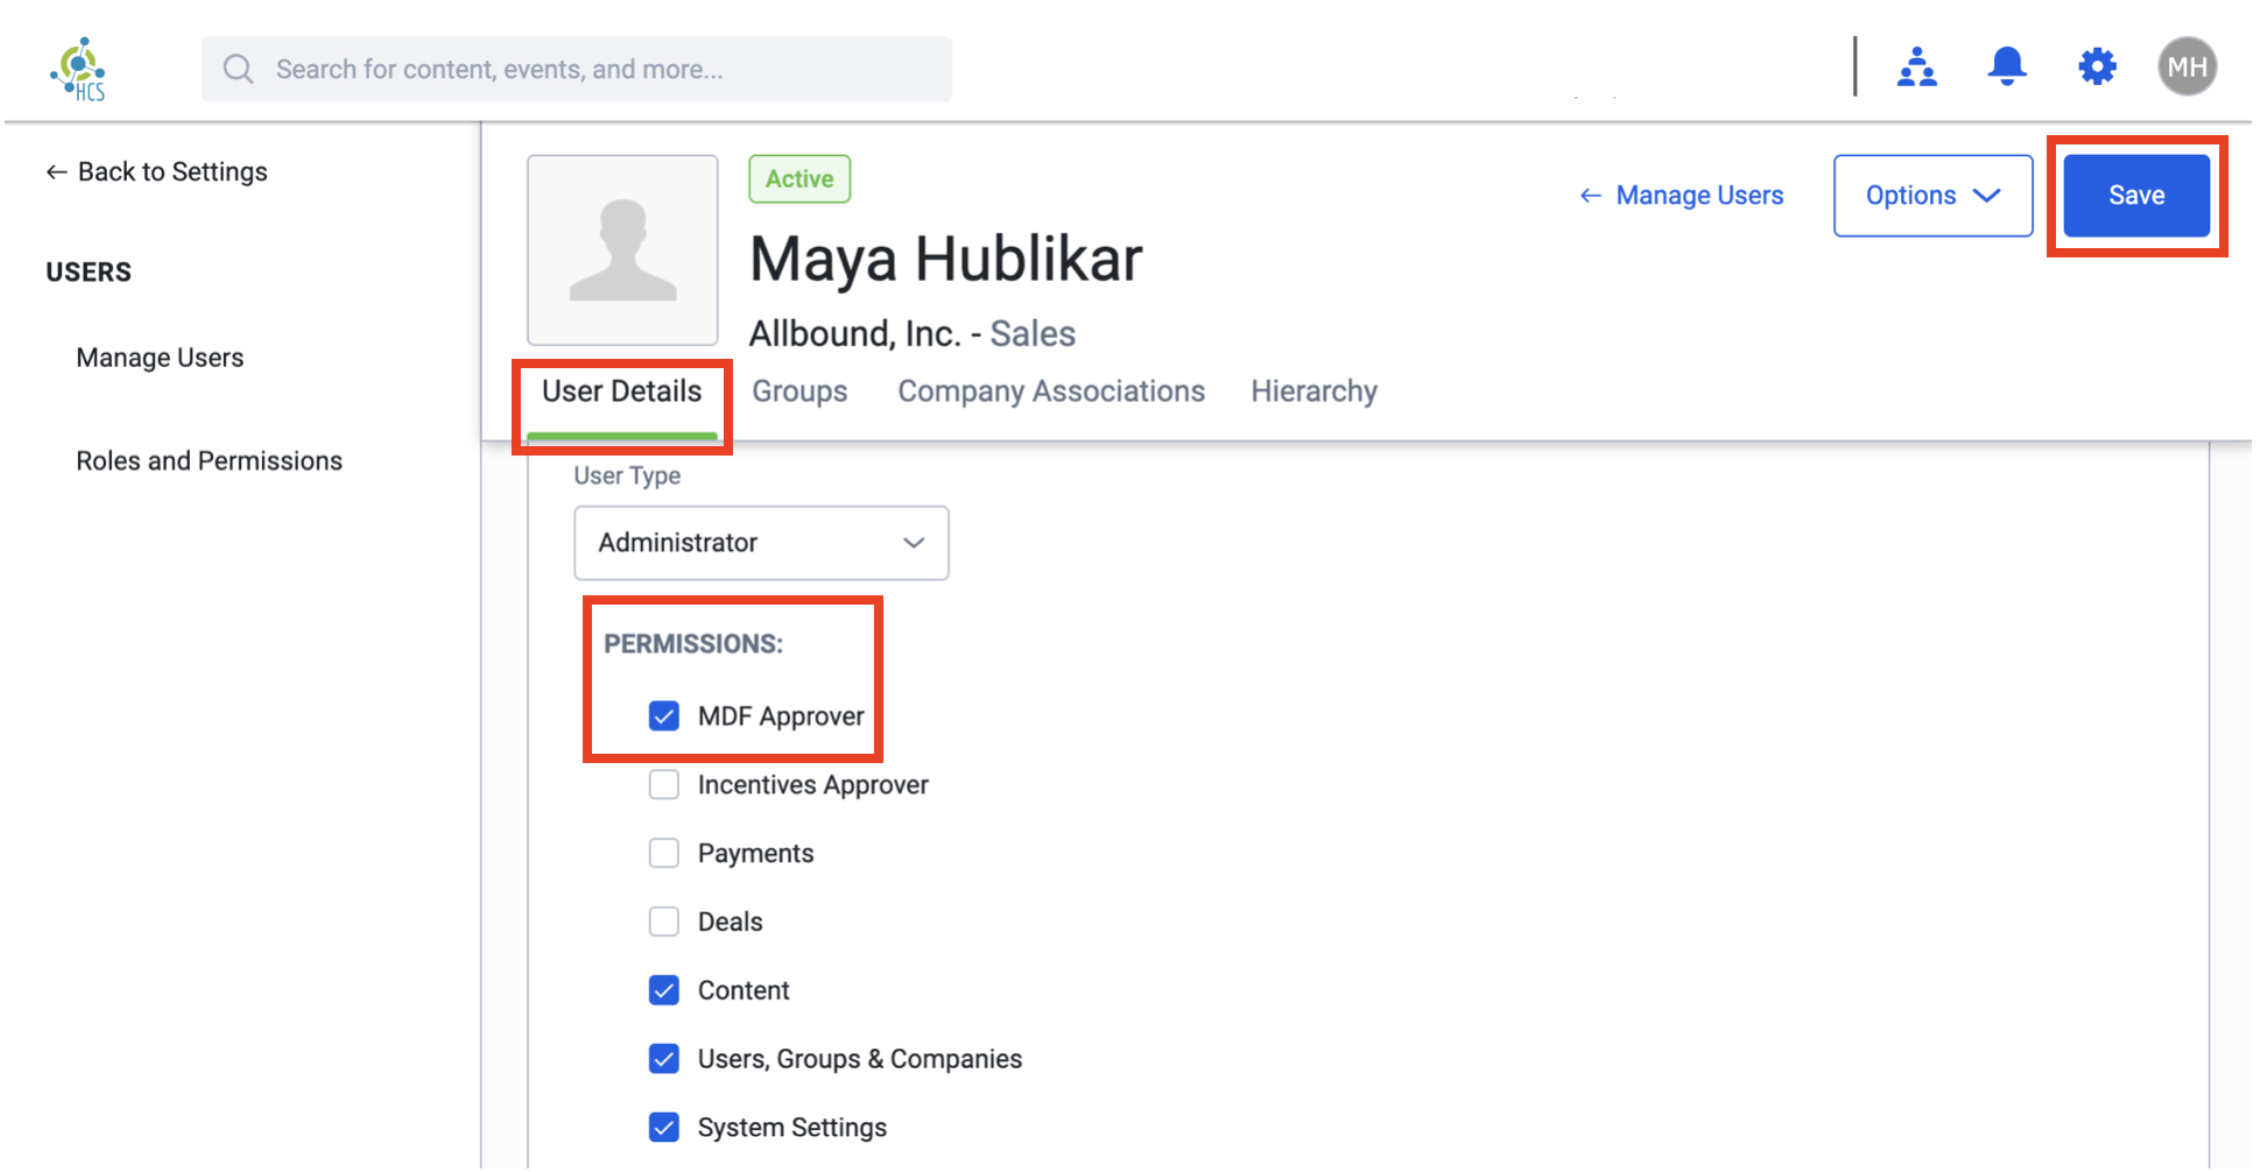Click the Maya Hublikar name heading
This screenshot has height=1172, width=2256.
pos(946,259)
